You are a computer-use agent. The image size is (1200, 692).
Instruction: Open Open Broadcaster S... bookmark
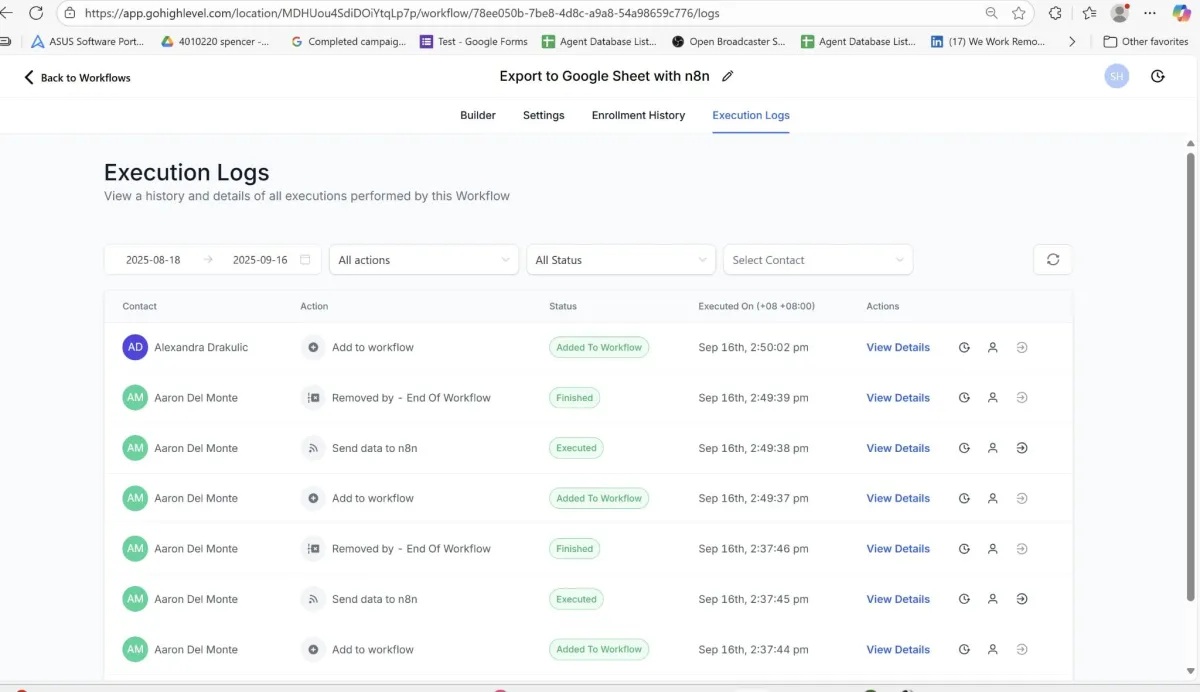(x=729, y=42)
